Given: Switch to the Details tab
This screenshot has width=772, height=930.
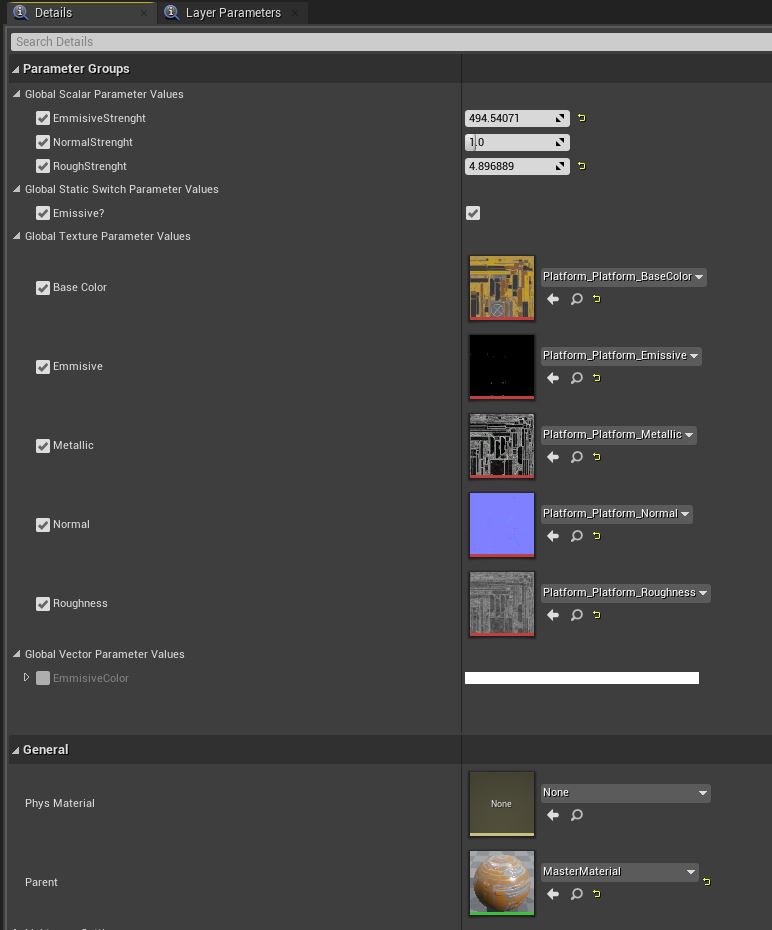Looking at the screenshot, I should (x=82, y=12).
